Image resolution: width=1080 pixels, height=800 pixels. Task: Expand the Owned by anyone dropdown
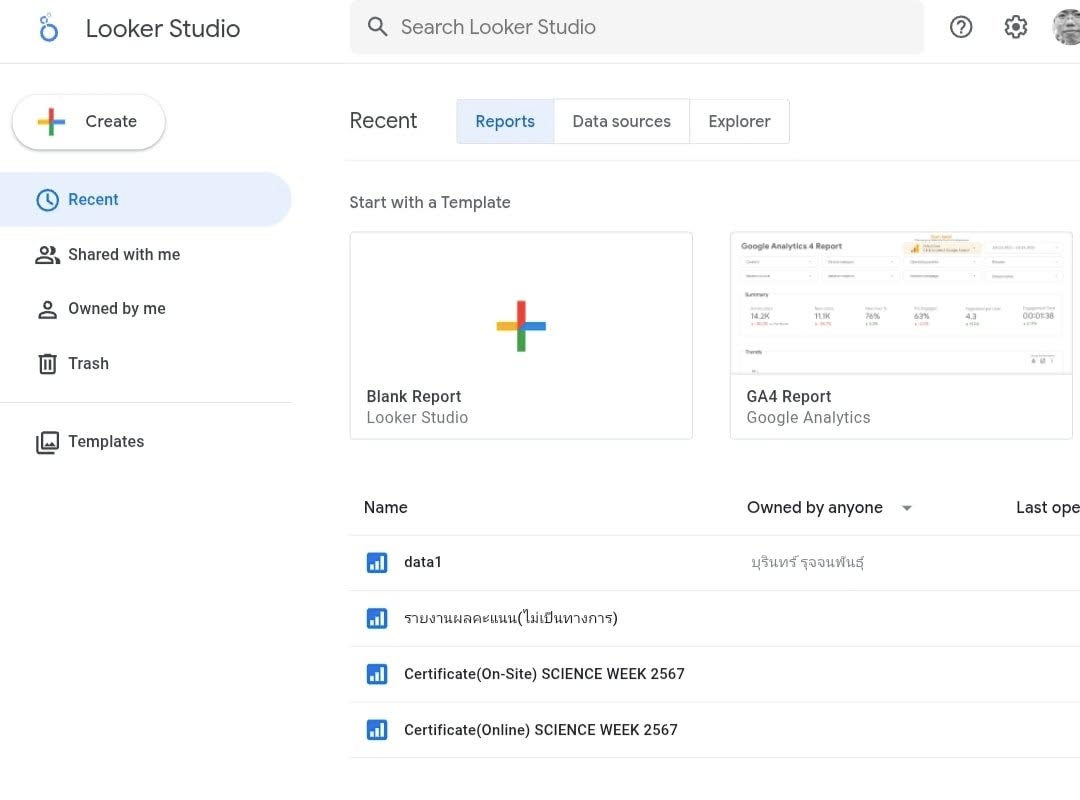tap(907, 508)
